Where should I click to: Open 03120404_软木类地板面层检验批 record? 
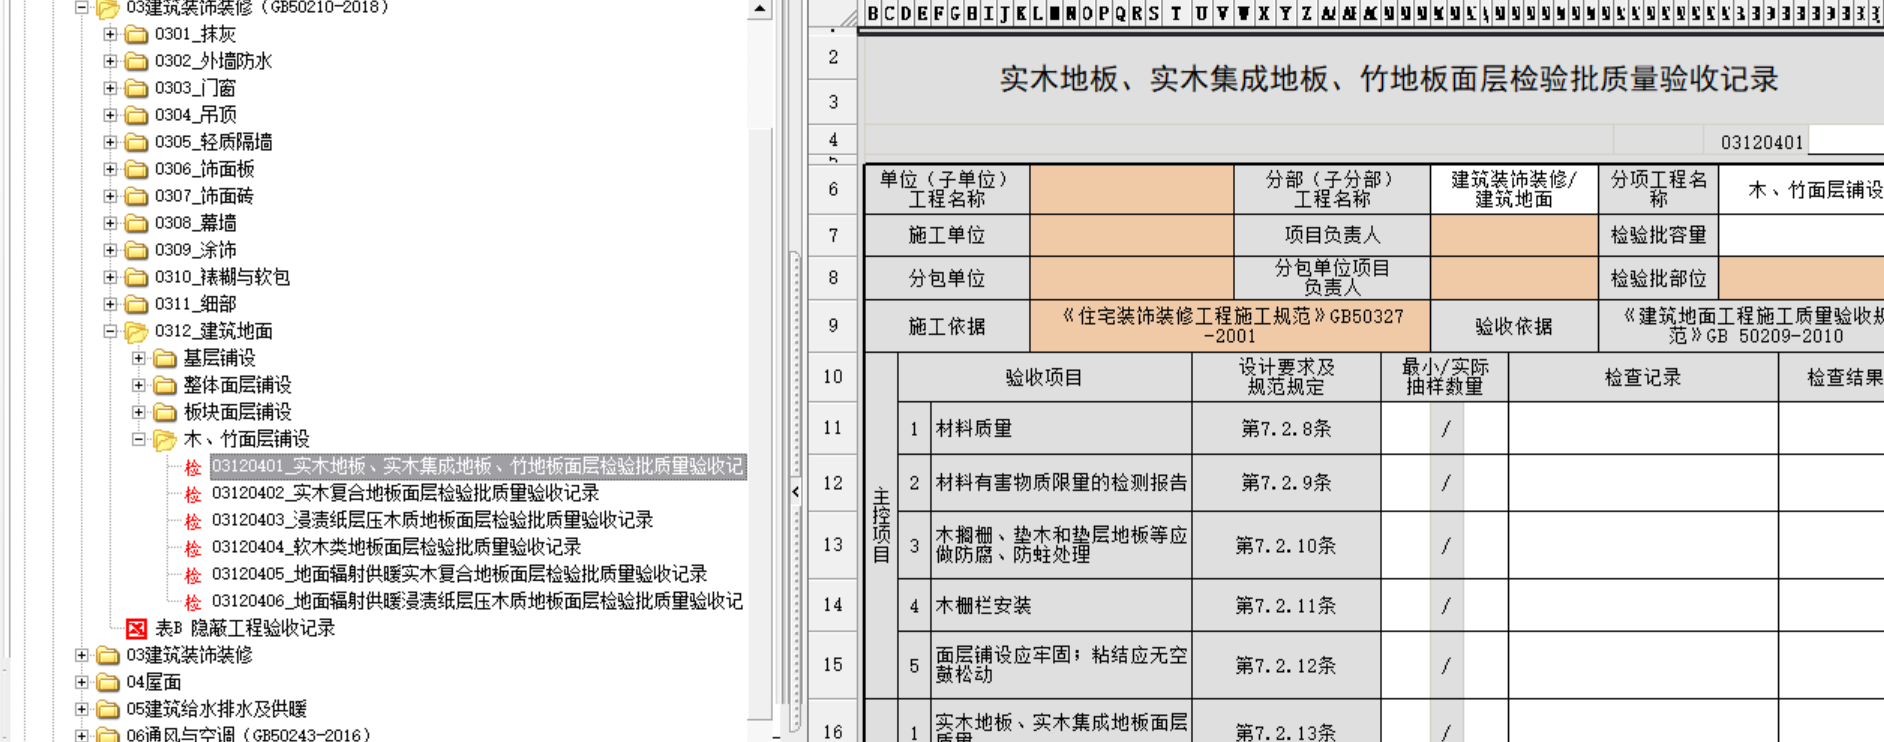[396, 547]
